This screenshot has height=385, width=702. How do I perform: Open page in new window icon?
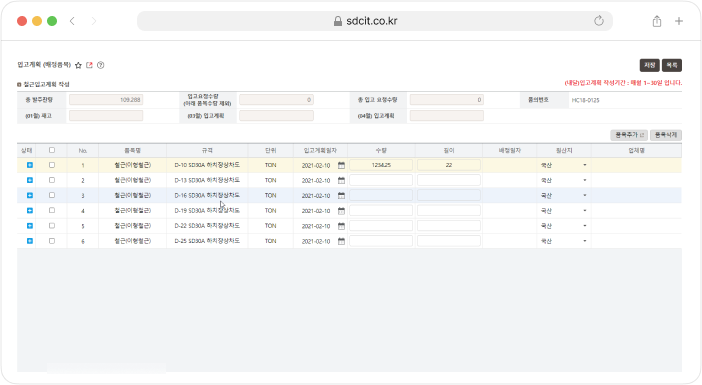(x=89, y=65)
